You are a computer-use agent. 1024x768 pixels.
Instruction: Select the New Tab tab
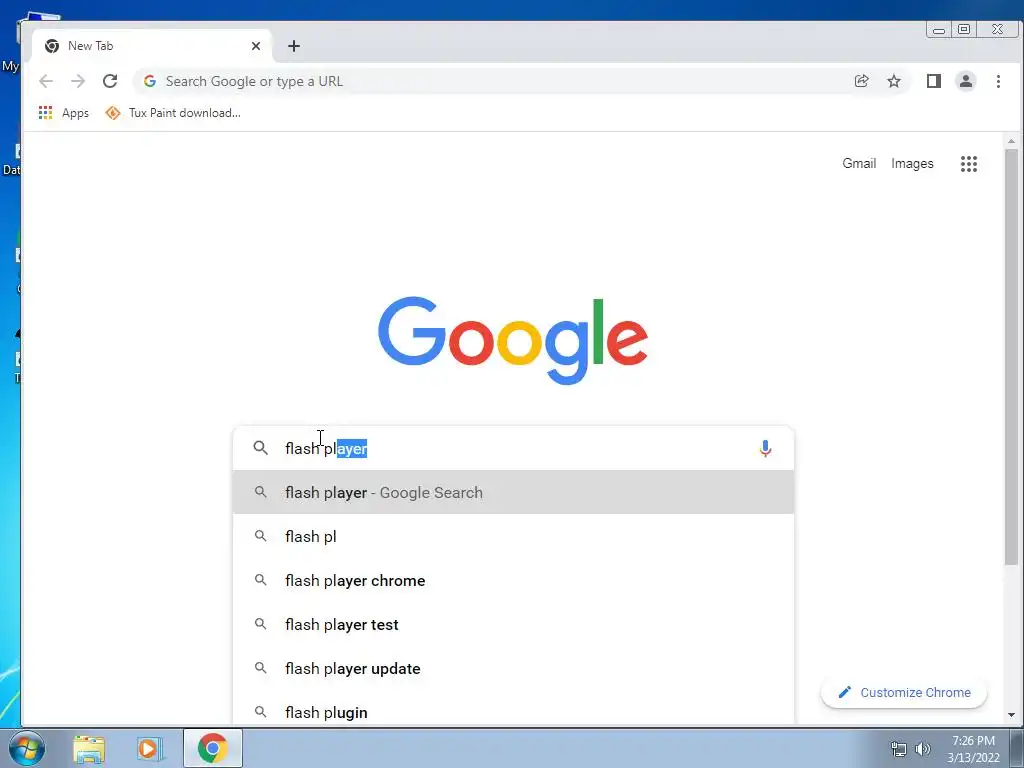(x=150, y=46)
